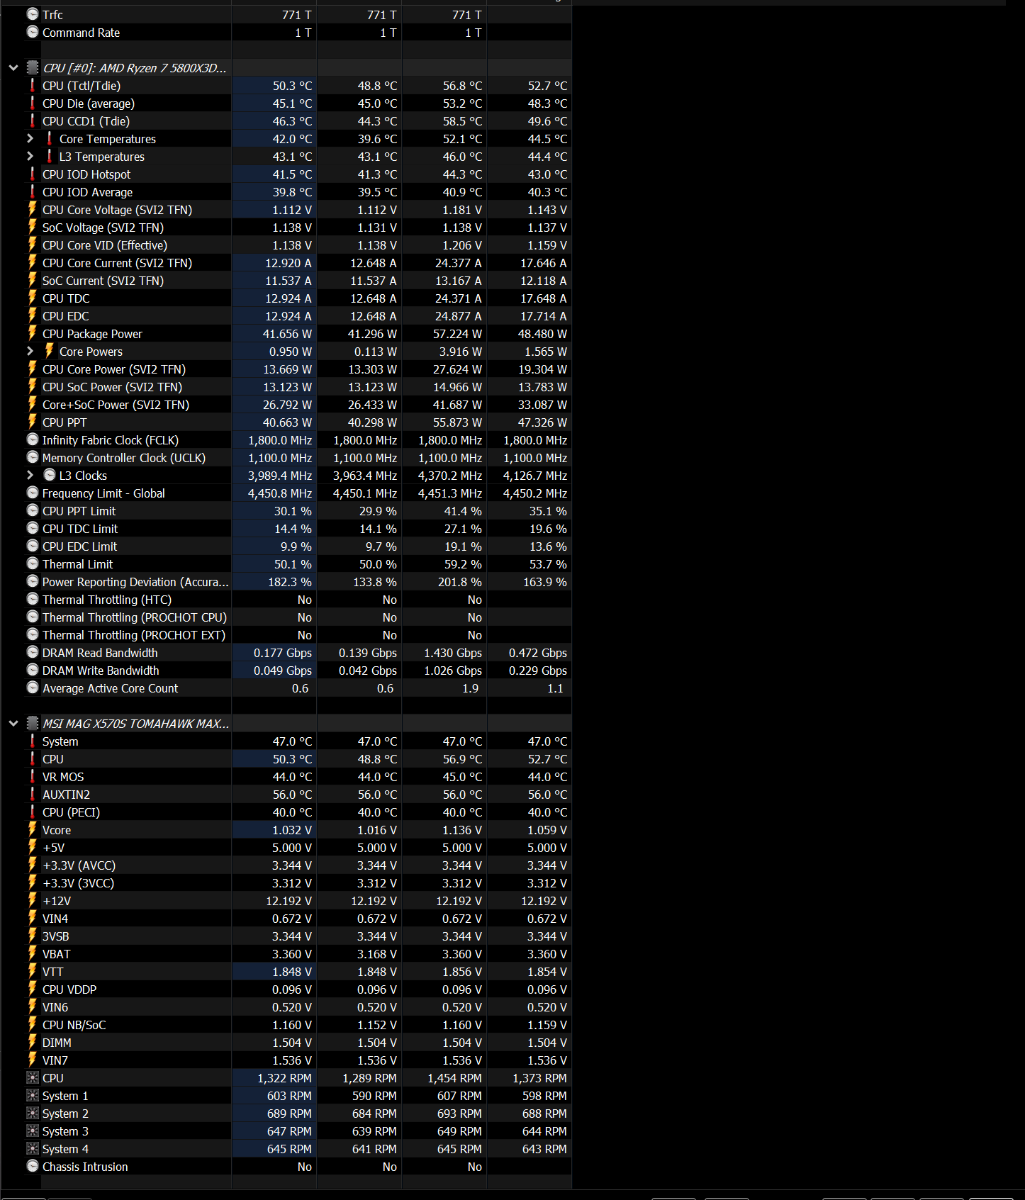Click the 689 RPM System 2 current value

(290, 1114)
